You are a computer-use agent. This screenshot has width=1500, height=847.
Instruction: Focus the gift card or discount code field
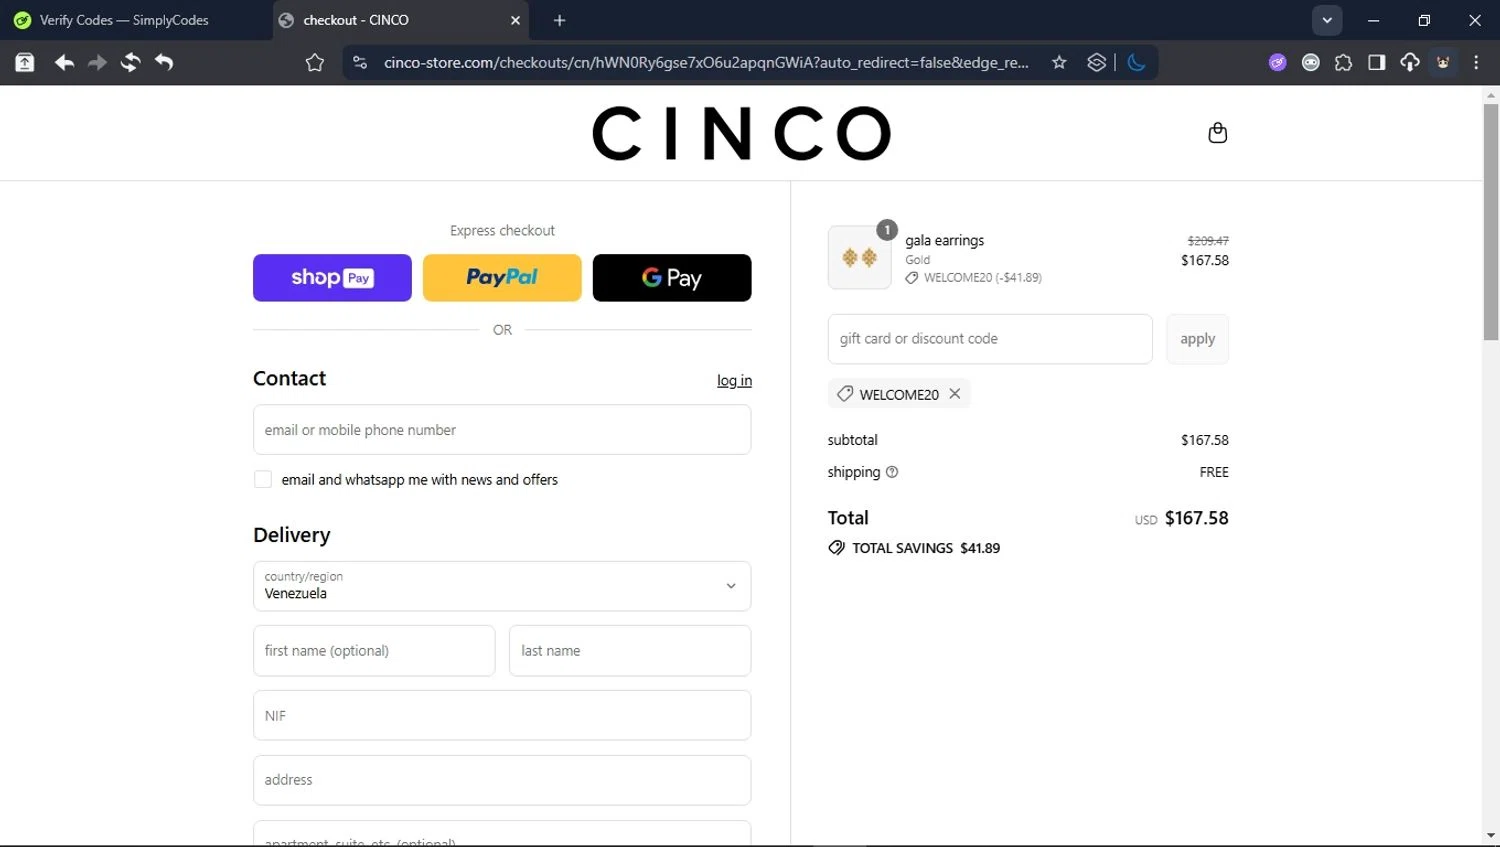(x=990, y=339)
